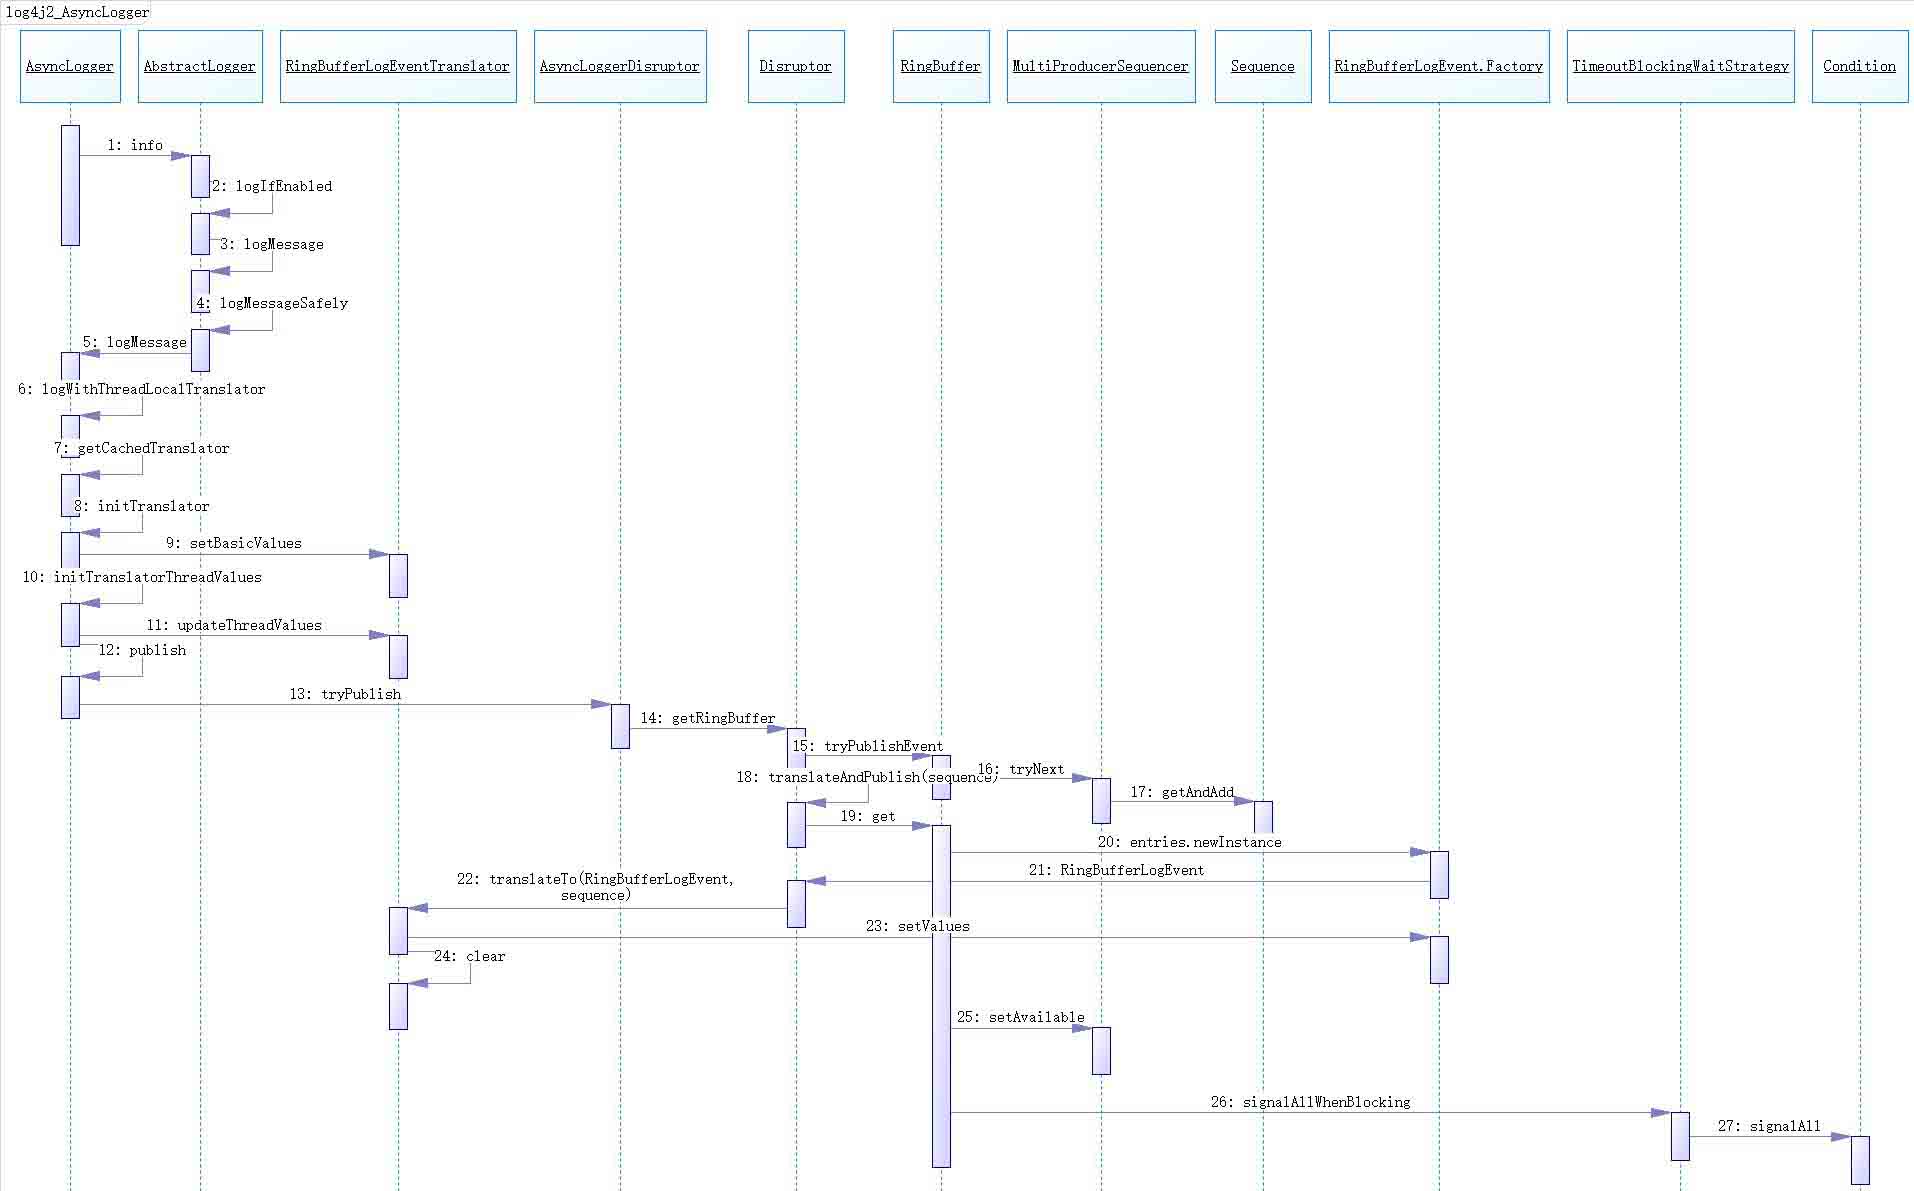Click message label '9: setBasicValues'
1914x1191 pixels.
[234, 543]
